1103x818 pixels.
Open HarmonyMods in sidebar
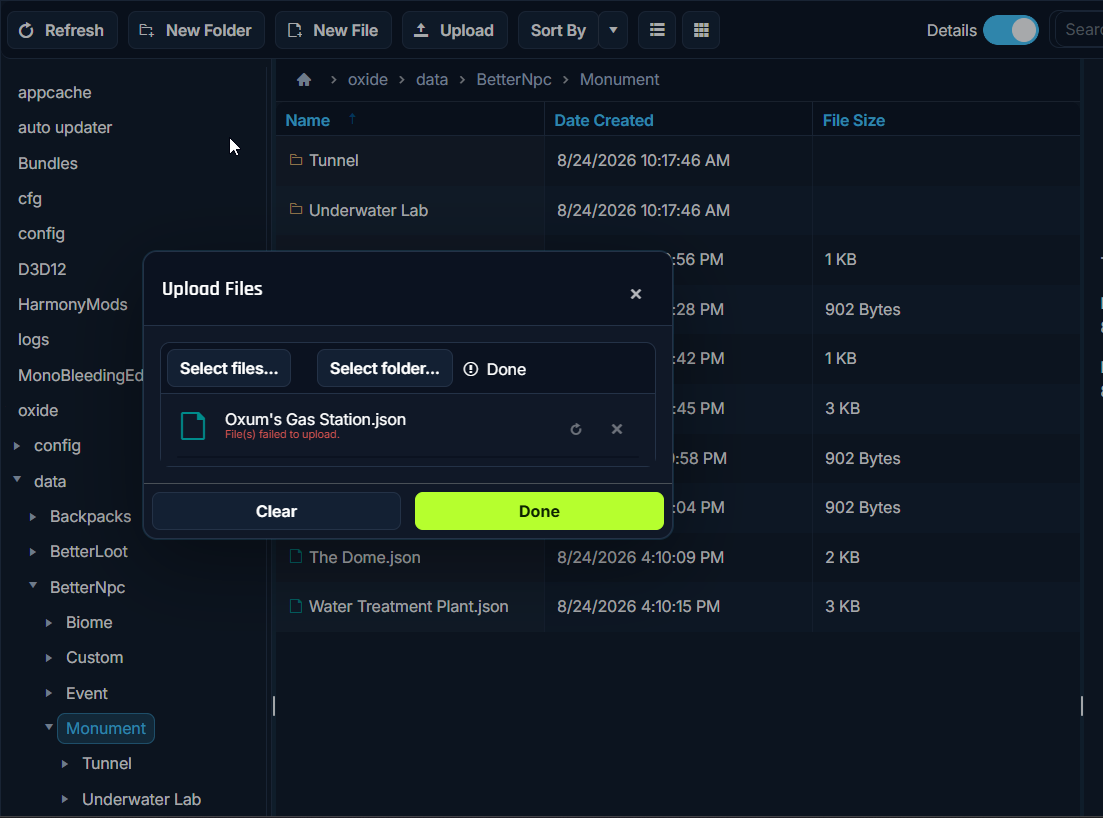click(x=72, y=305)
